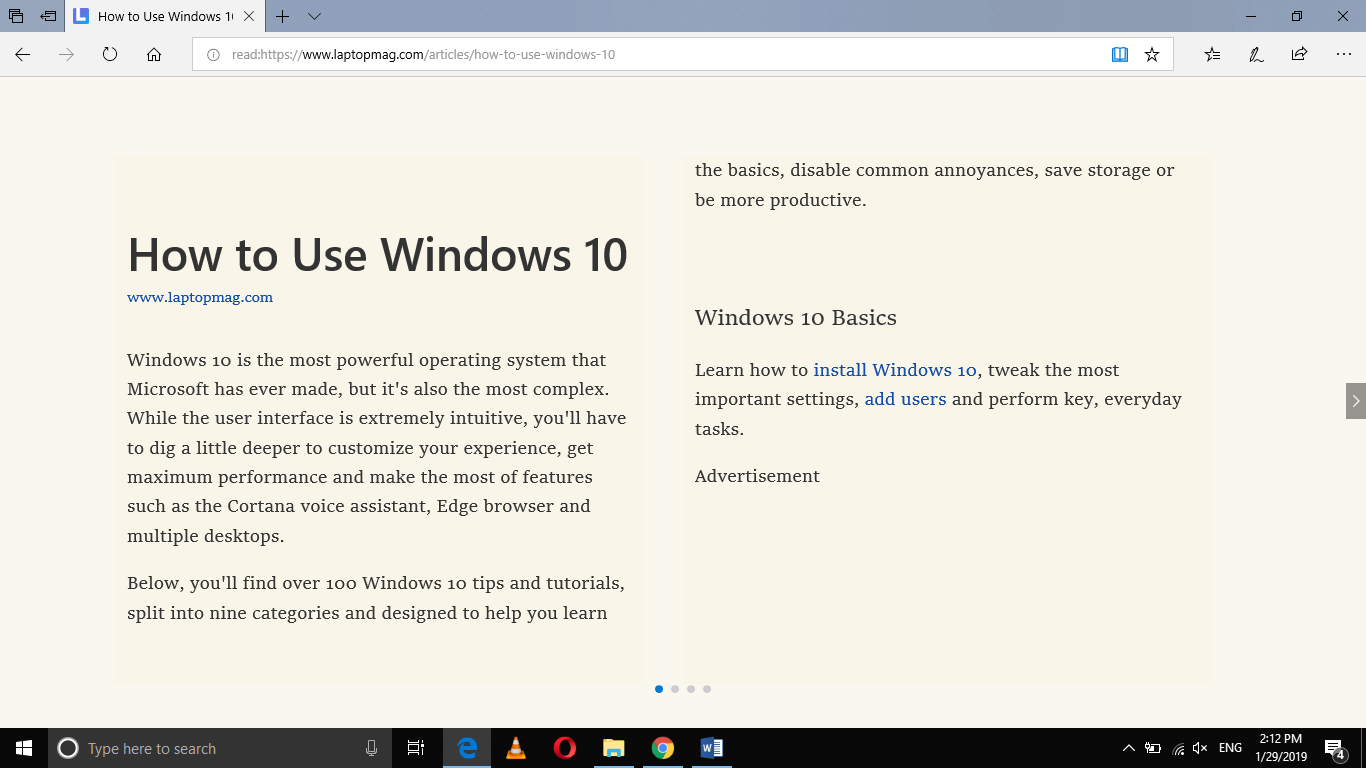Launch Google Chrome from taskbar
The width and height of the screenshot is (1366, 768).
(x=663, y=748)
